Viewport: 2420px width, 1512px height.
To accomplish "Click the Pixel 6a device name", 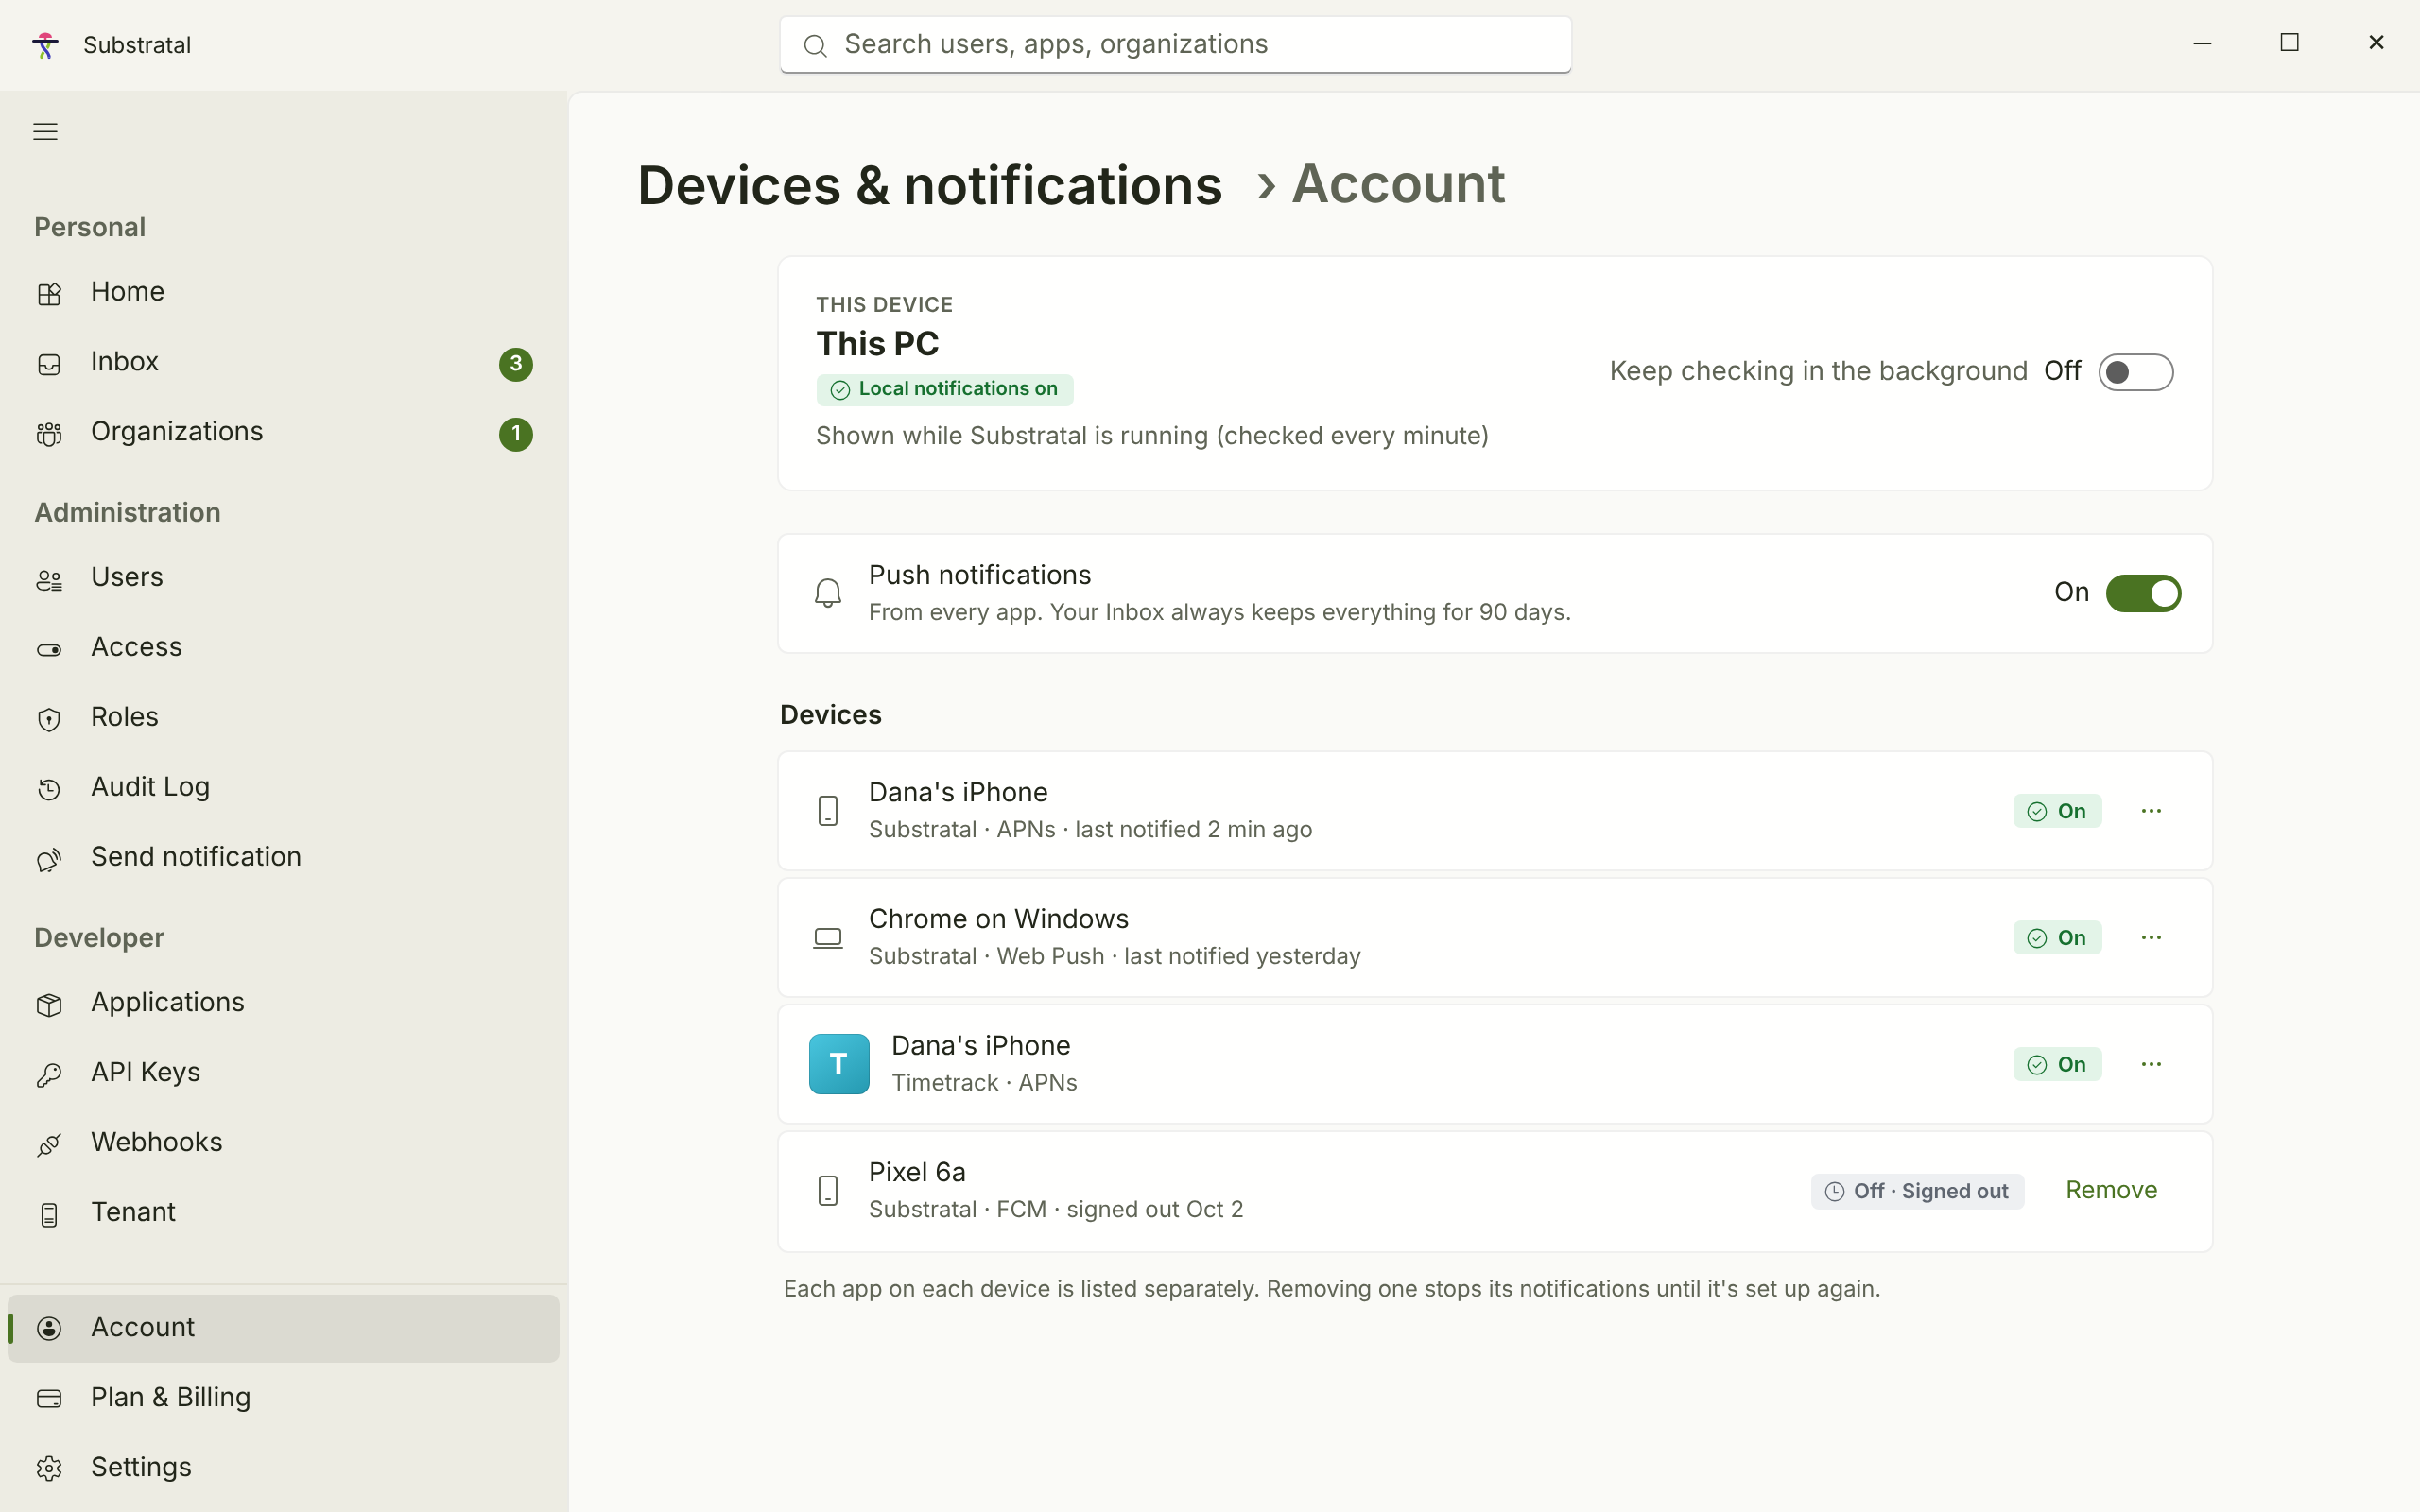I will (x=917, y=1172).
